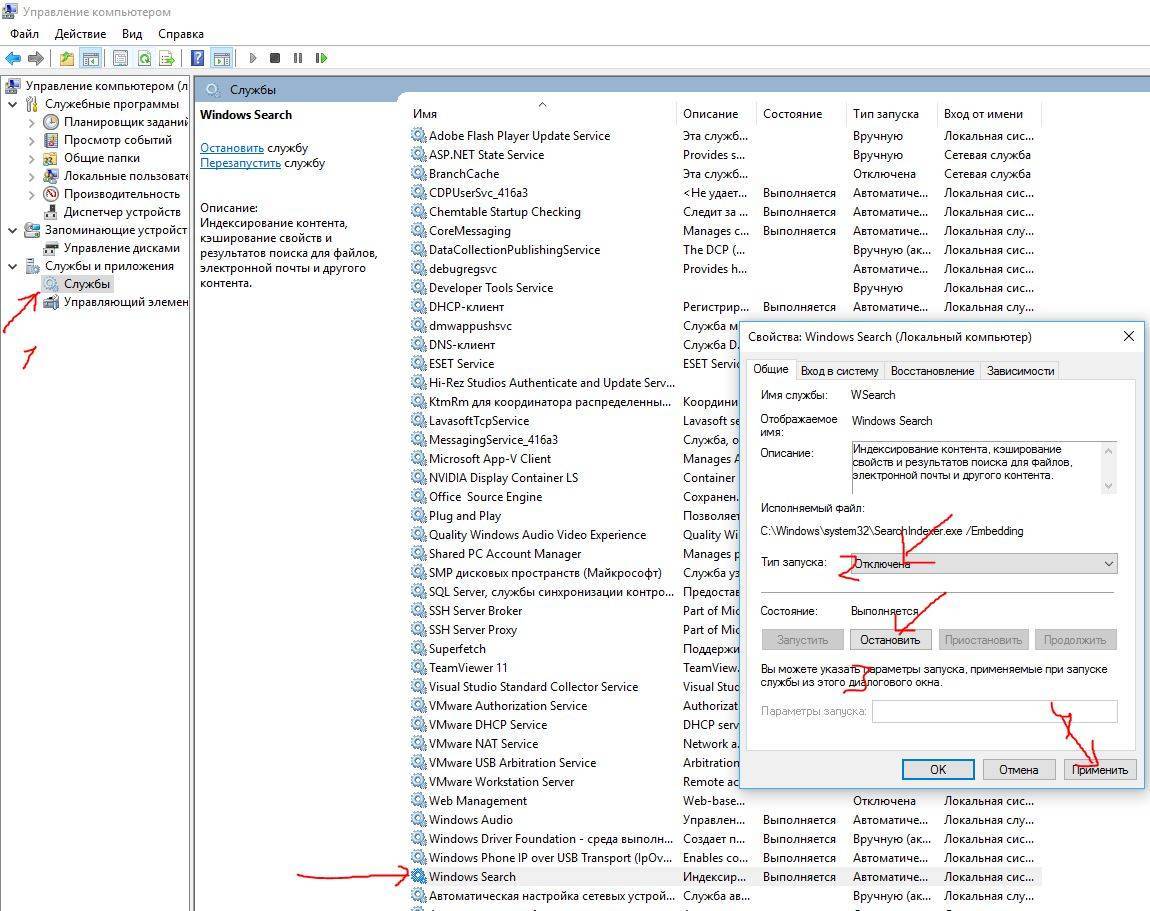Switch to the Восстановление tab
The image size is (1150, 911).
tap(932, 371)
